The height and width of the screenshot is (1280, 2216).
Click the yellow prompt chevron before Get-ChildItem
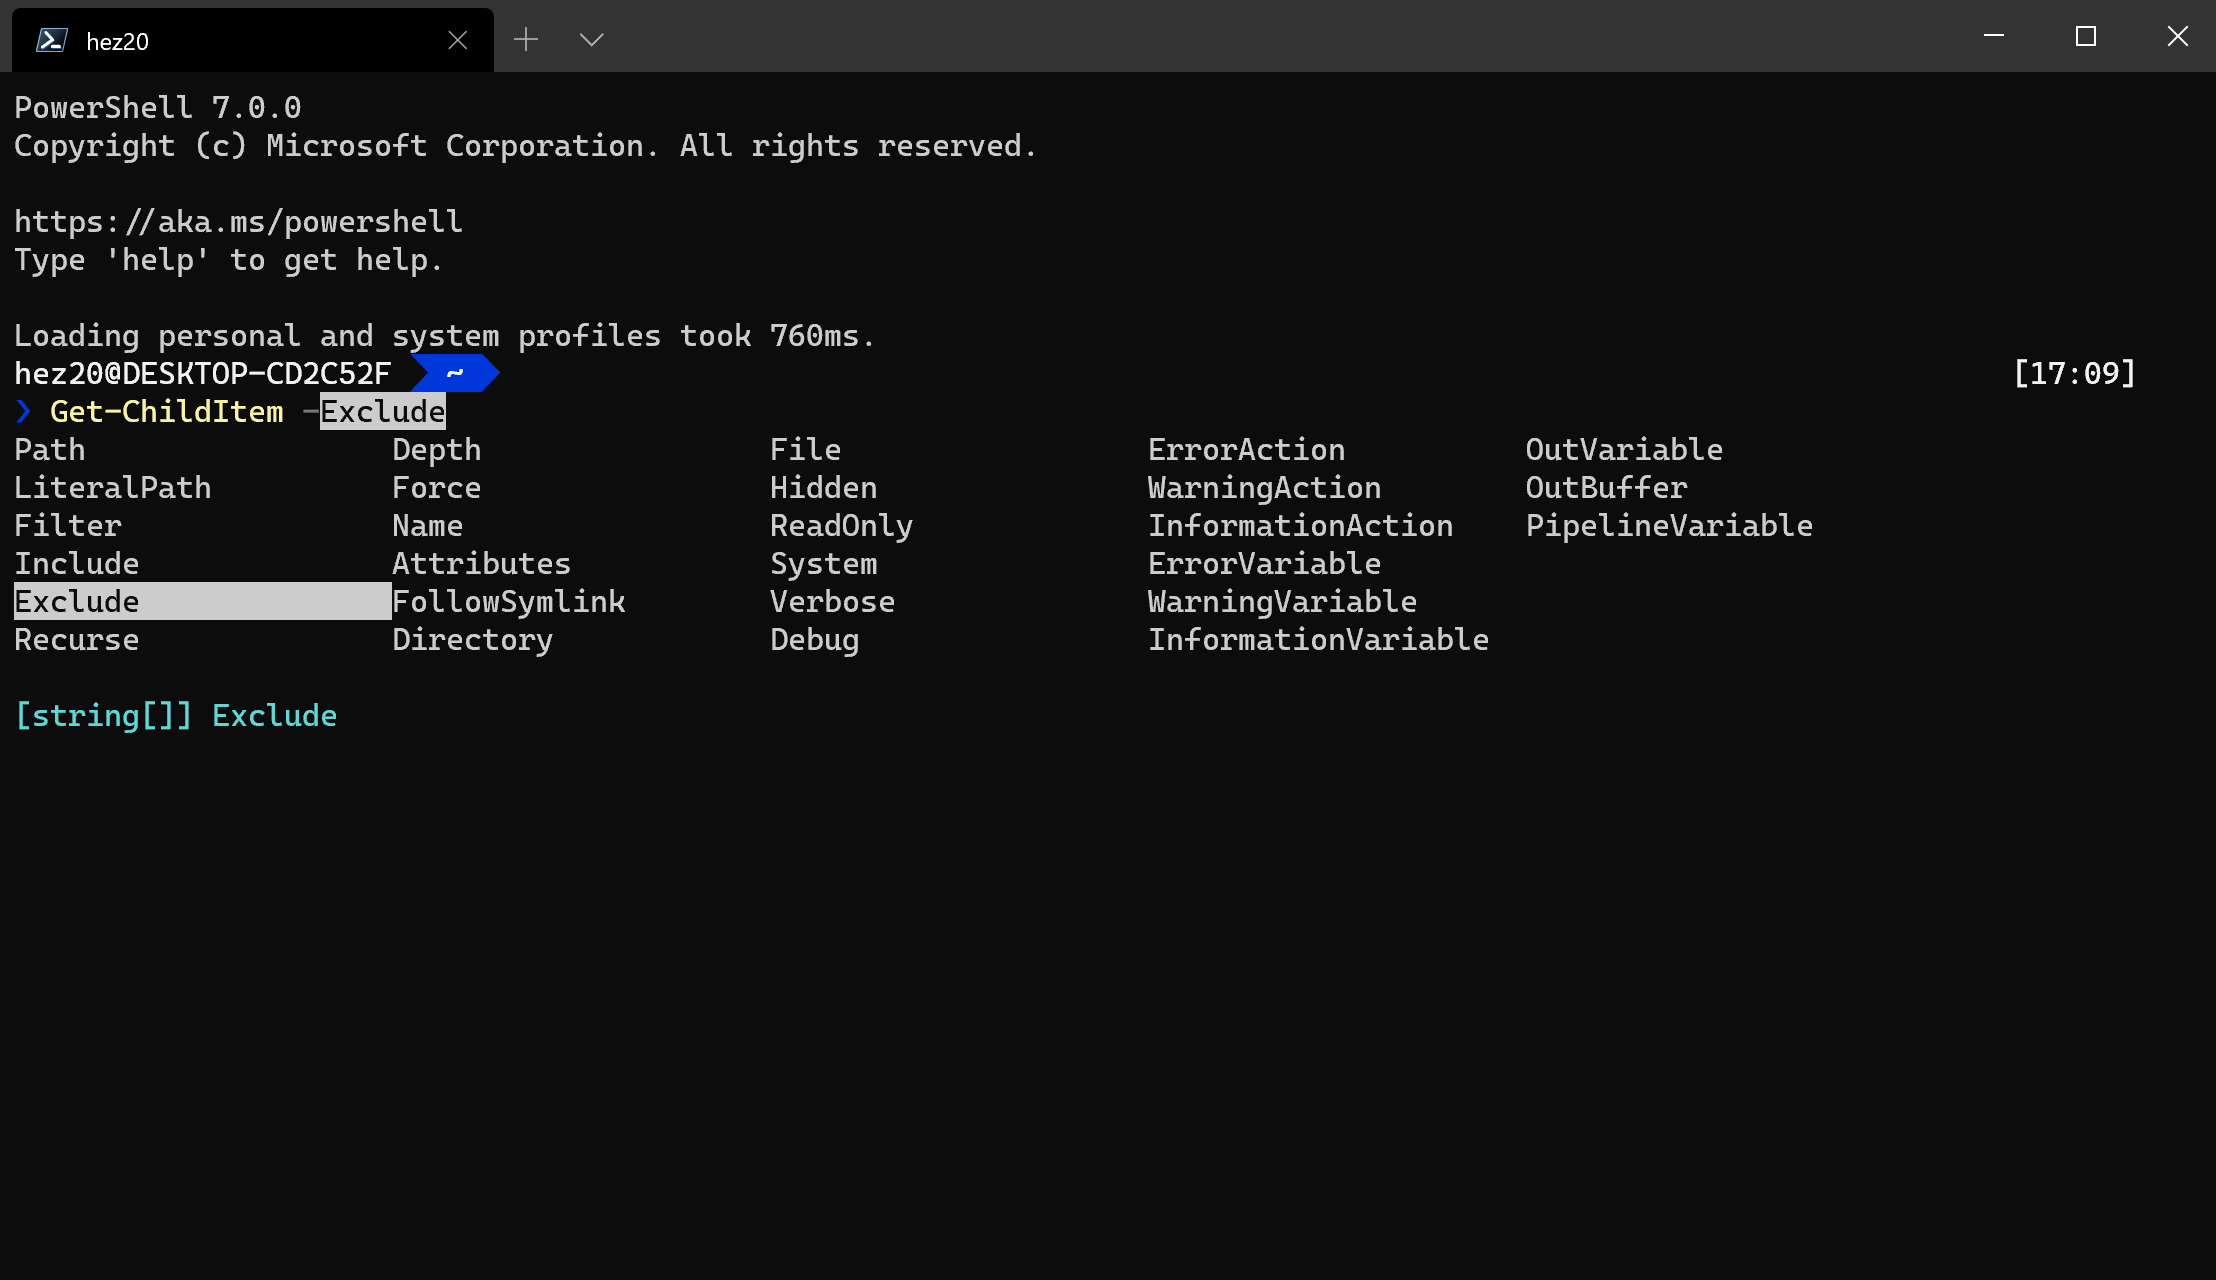coord(23,410)
